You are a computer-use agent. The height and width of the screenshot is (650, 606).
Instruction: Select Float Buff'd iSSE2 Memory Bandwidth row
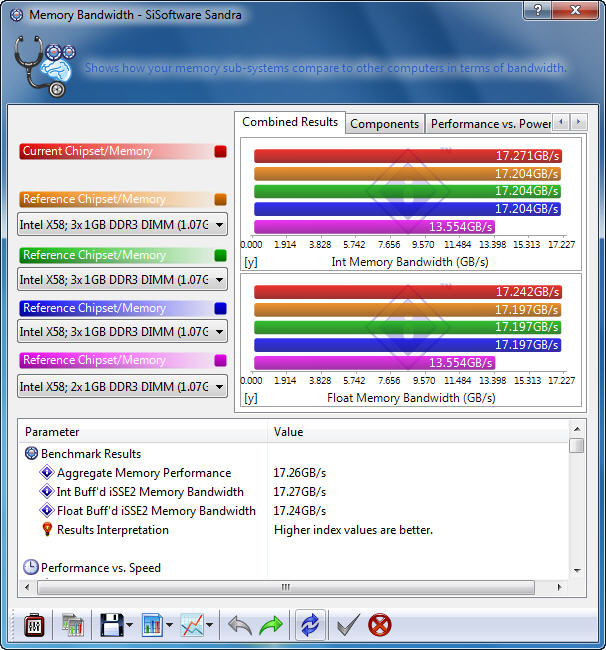pyautogui.click(x=293, y=511)
